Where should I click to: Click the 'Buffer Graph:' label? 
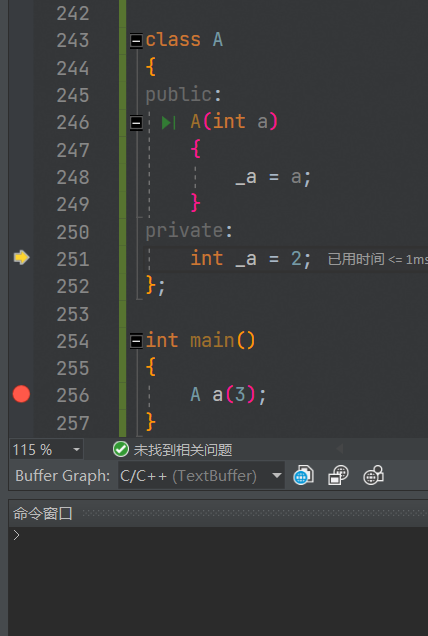[62, 476]
